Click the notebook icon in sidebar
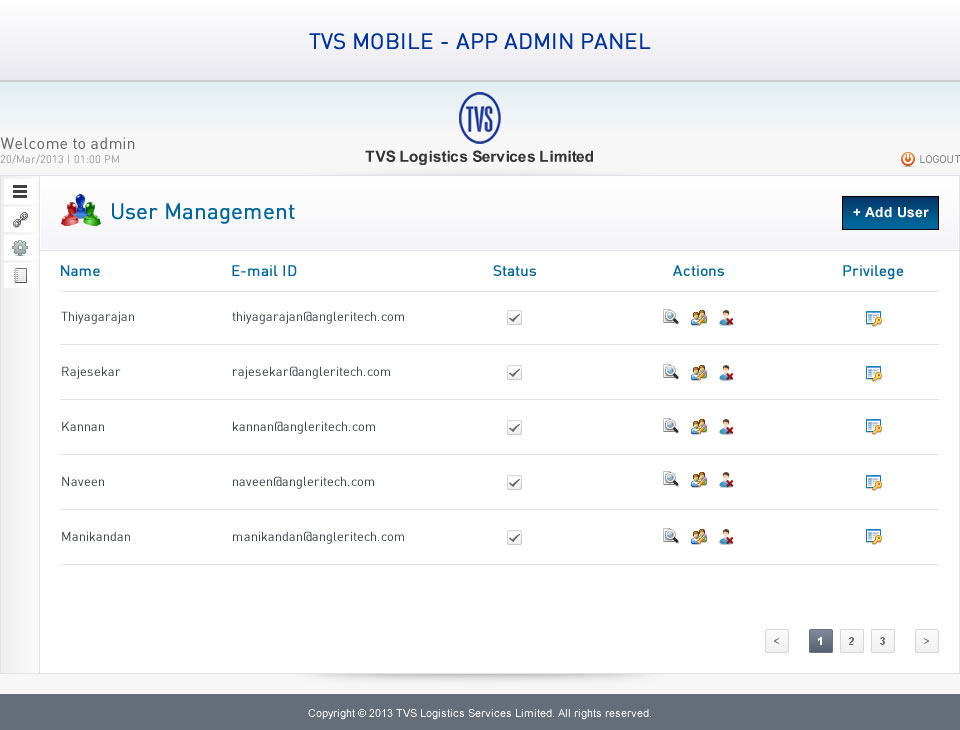 coord(20,276)
